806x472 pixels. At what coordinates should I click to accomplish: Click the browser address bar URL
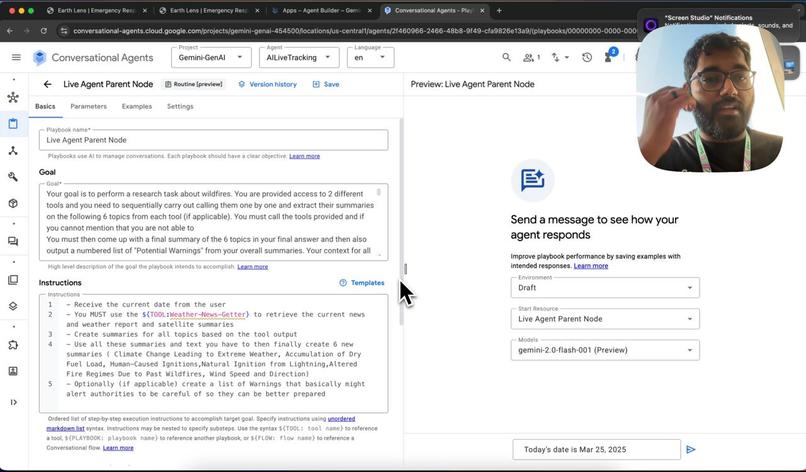coord(355,31)
